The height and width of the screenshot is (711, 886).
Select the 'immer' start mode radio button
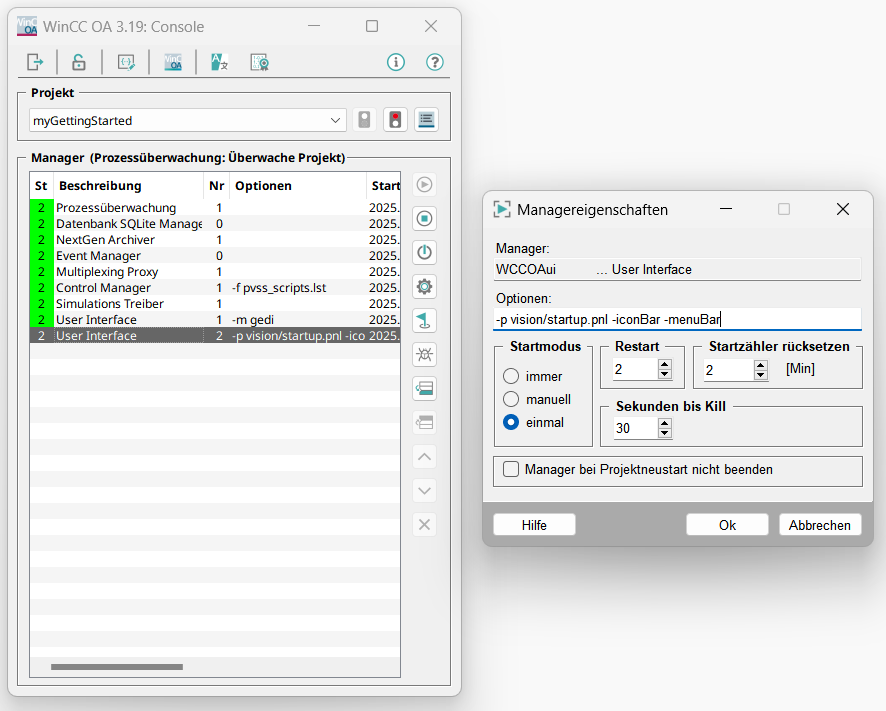pos(511,377)
